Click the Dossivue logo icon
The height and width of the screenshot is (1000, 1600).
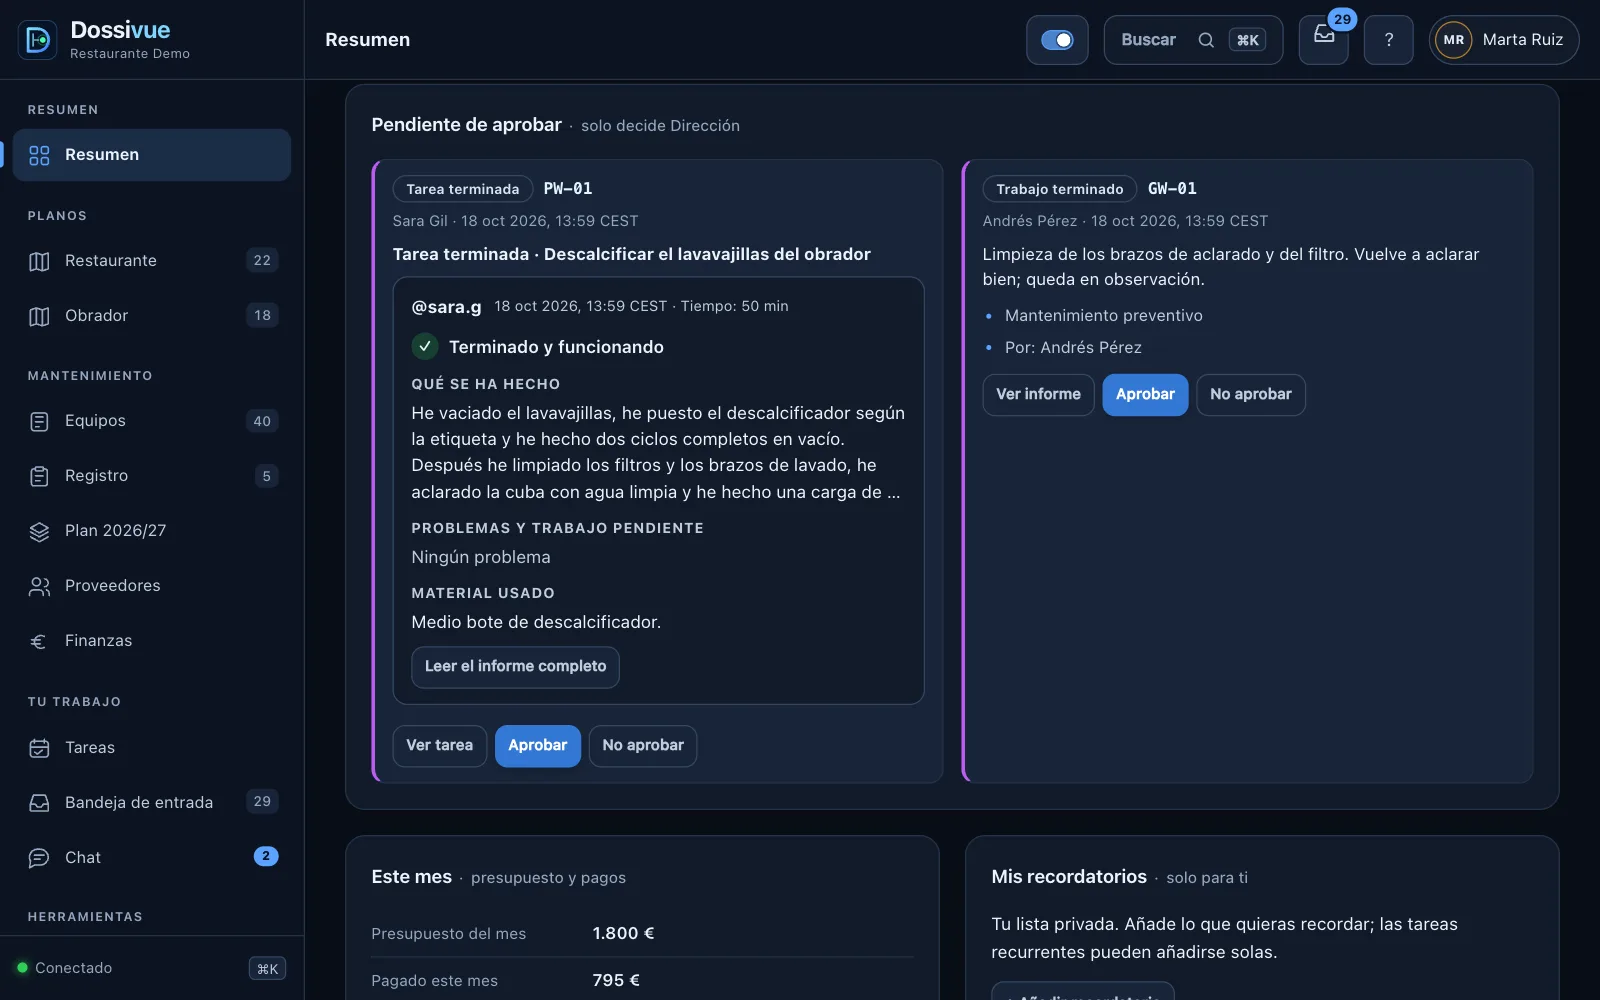(x=38, y=40)
